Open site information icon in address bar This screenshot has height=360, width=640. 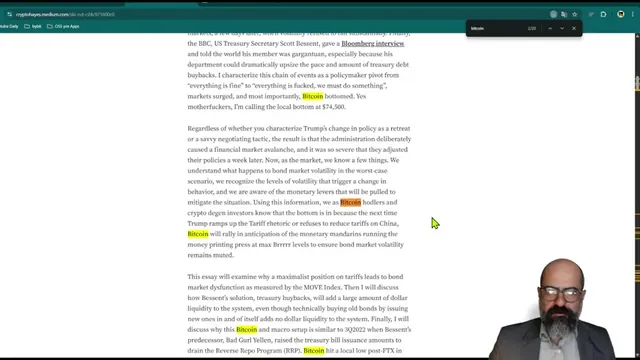tap(9, 14)
